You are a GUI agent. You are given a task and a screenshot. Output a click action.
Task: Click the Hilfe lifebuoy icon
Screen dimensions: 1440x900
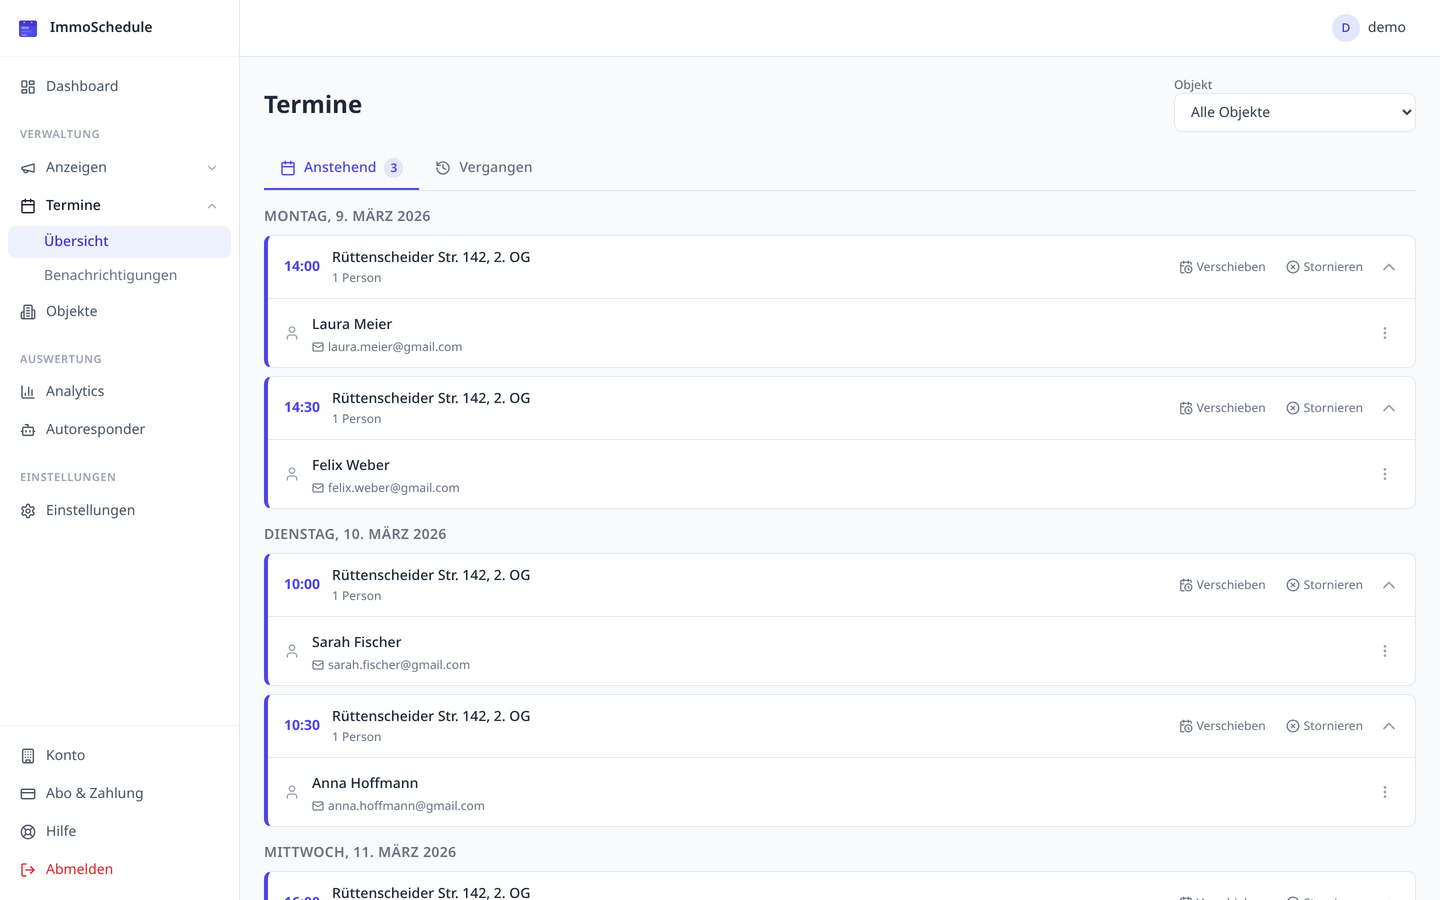coord(28,832)
